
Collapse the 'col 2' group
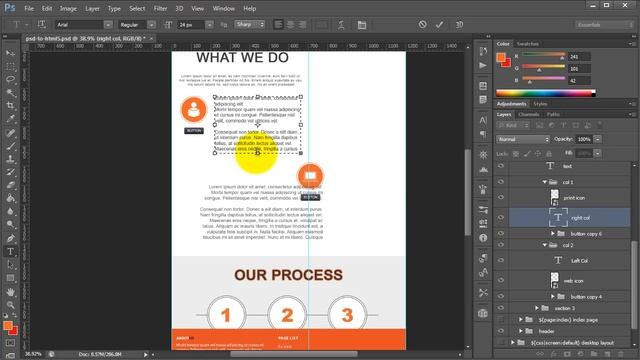[544, 245]
